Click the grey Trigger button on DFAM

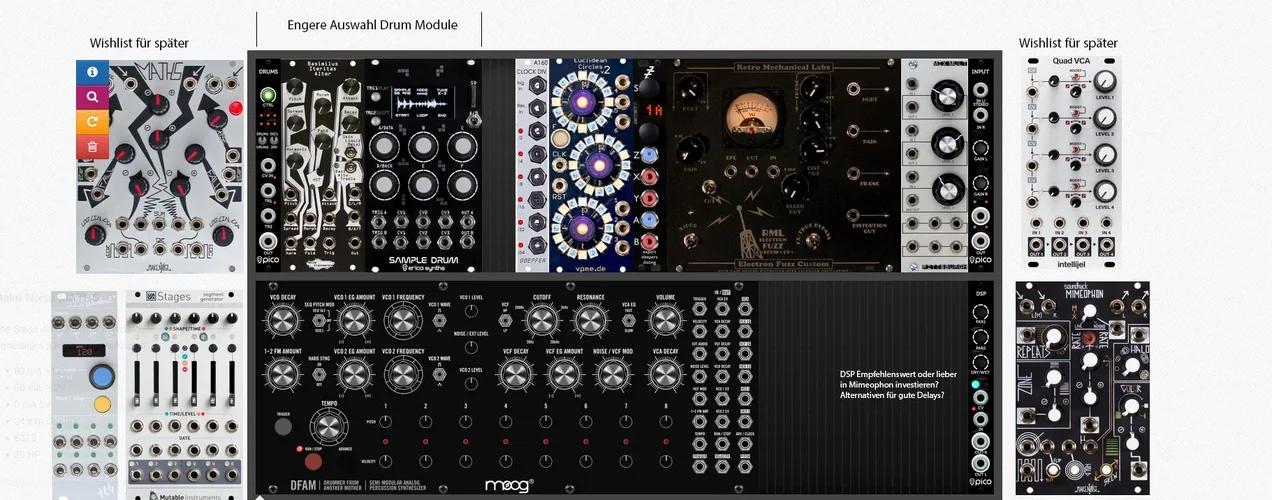pyautogui.click(x=283, y=426)
